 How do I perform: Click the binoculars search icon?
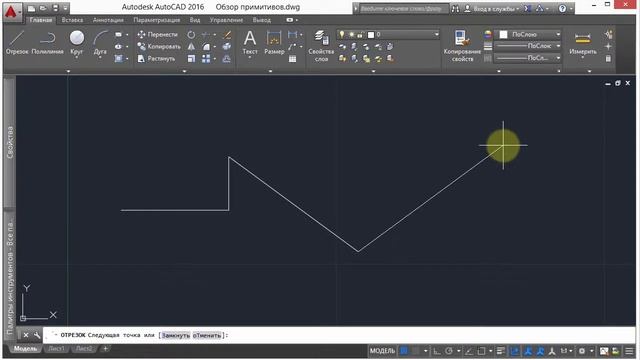[456, 9]
